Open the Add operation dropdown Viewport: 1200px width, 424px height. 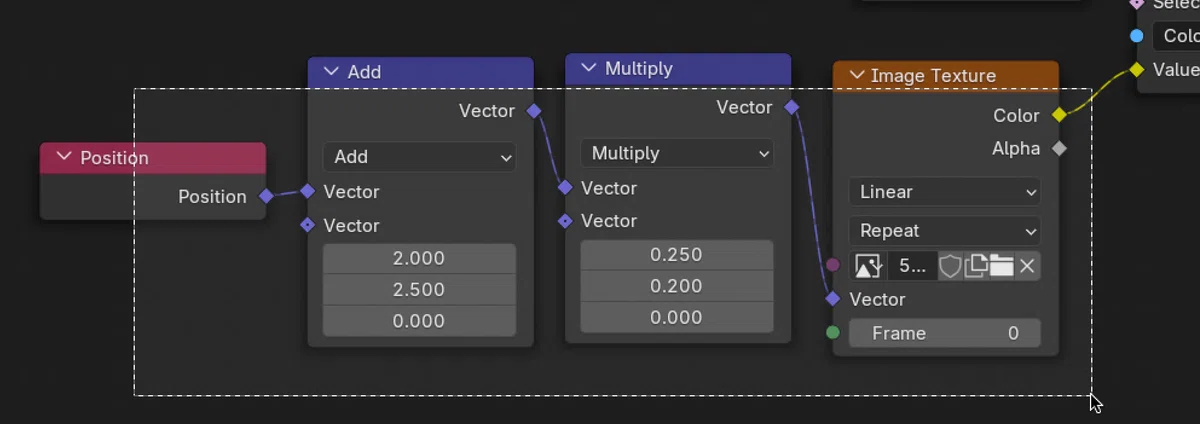pos(419,157)
